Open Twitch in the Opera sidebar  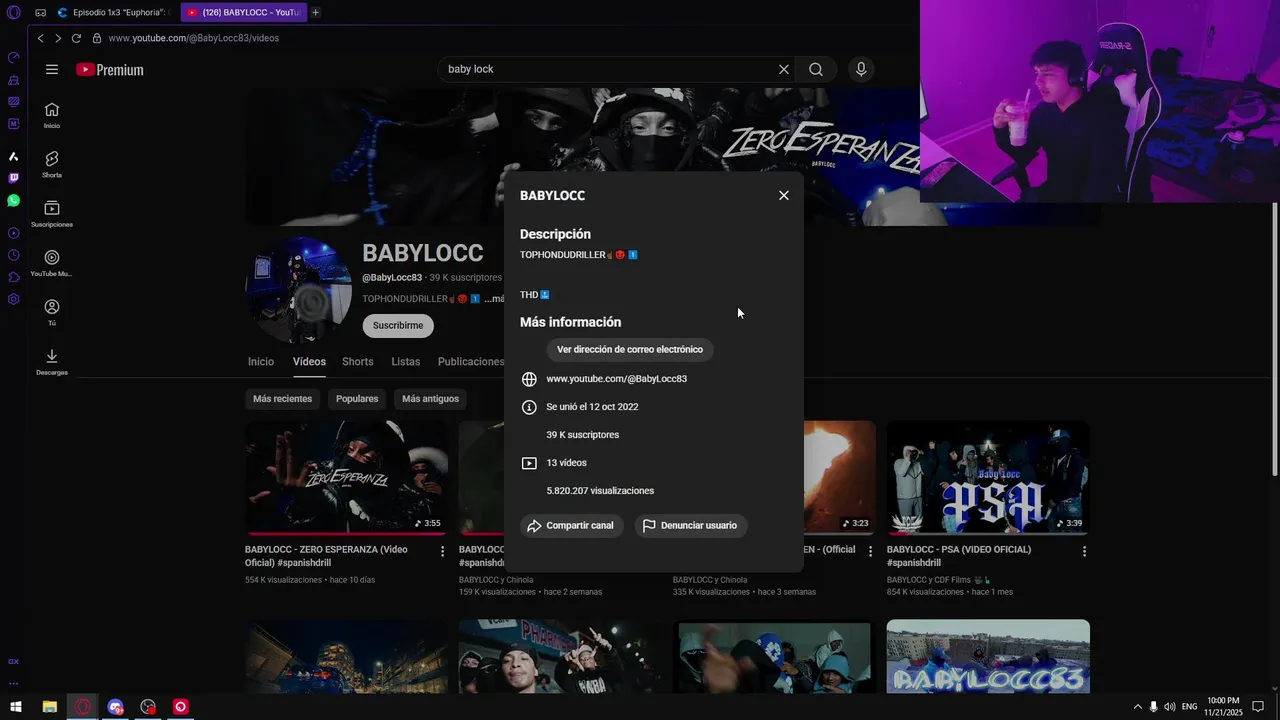[13, 179]
